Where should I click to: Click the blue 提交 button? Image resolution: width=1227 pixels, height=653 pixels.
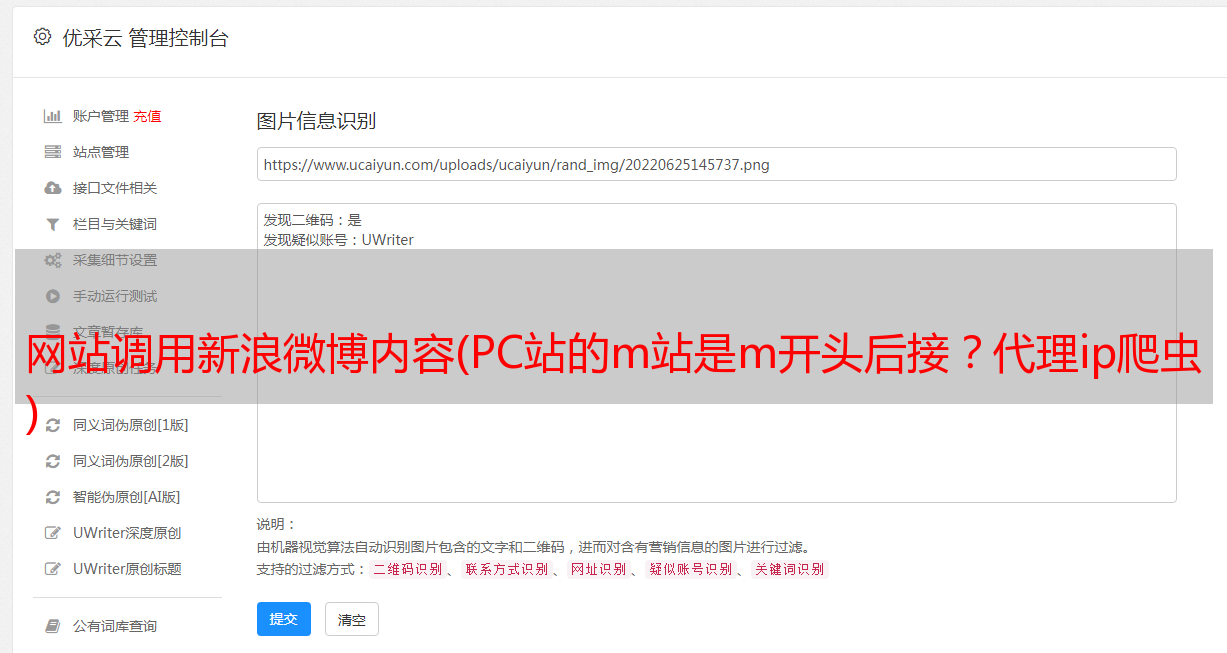tap(284, 619)
